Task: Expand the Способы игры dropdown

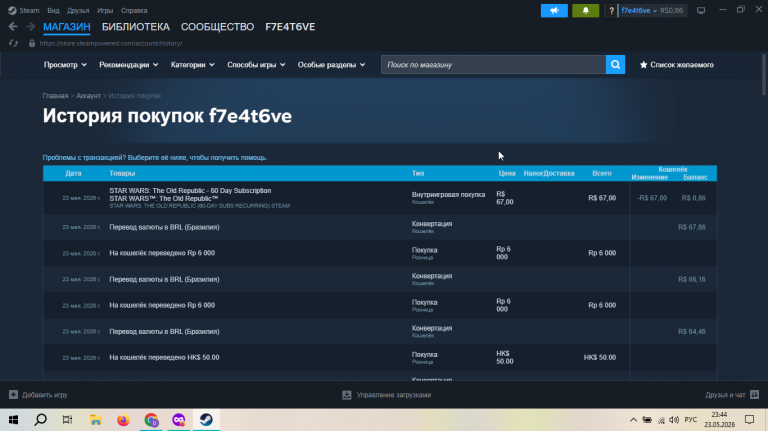Action: [256, 65]
